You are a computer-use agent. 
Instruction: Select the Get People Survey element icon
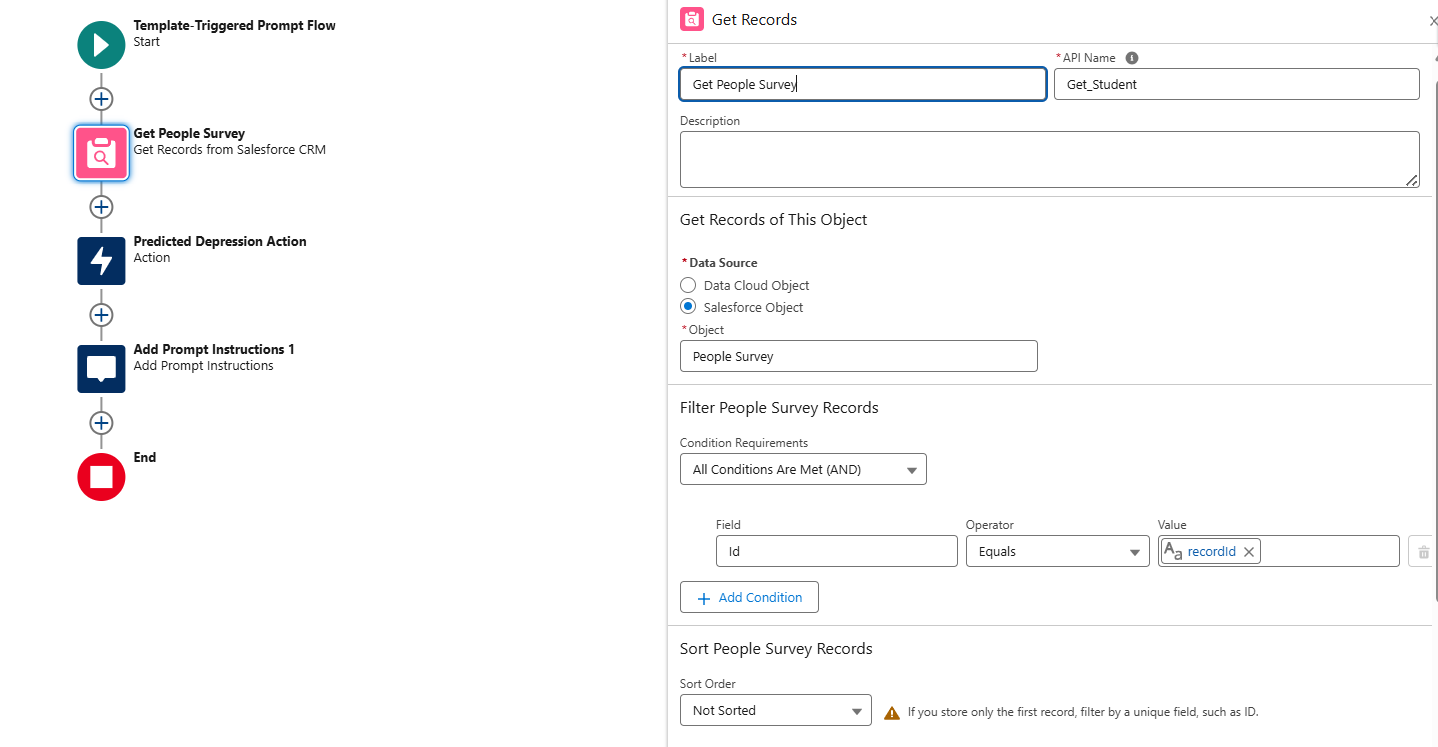pyautogui.click(x=101, y=153)
